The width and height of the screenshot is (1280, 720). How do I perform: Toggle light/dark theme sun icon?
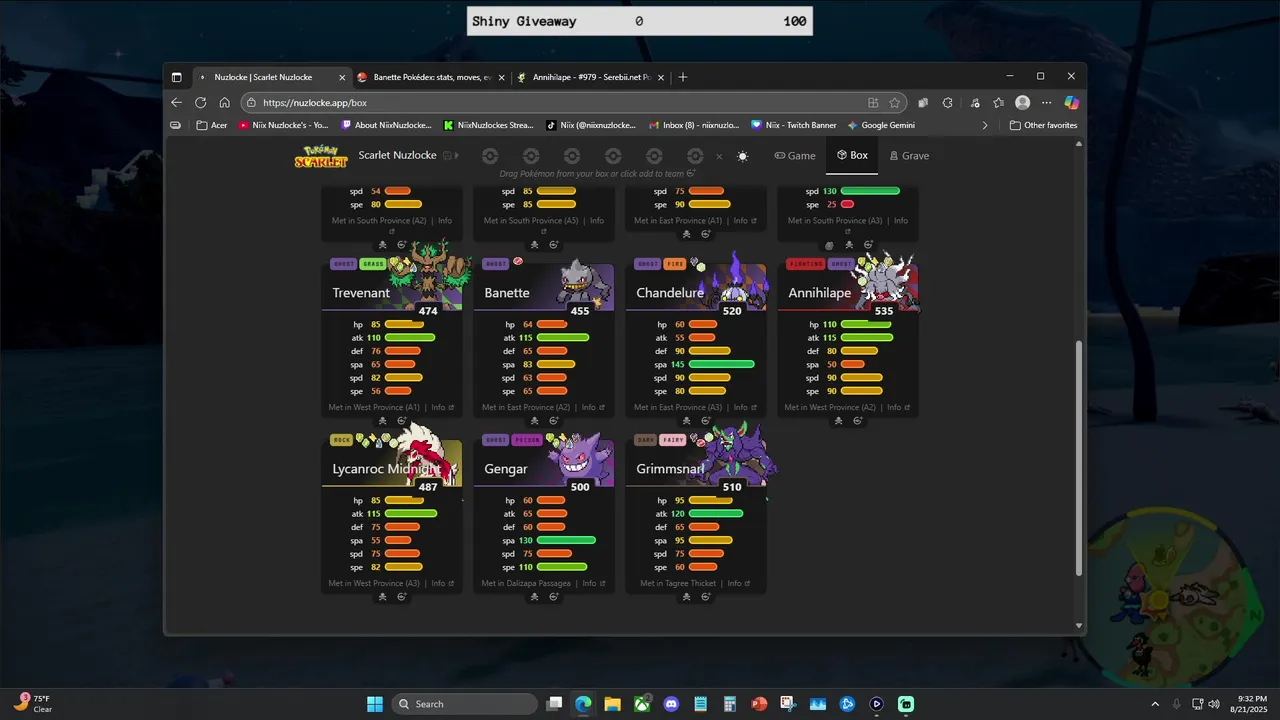742,156
